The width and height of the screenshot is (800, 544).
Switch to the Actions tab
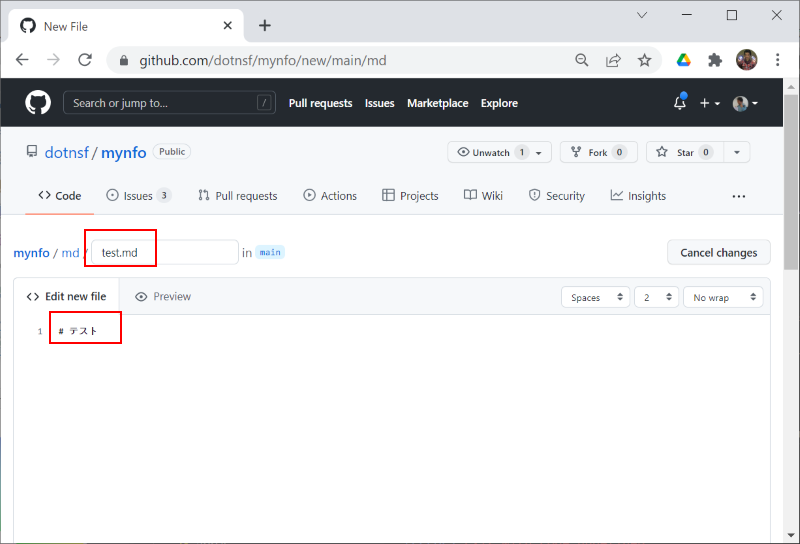[330, 196]
